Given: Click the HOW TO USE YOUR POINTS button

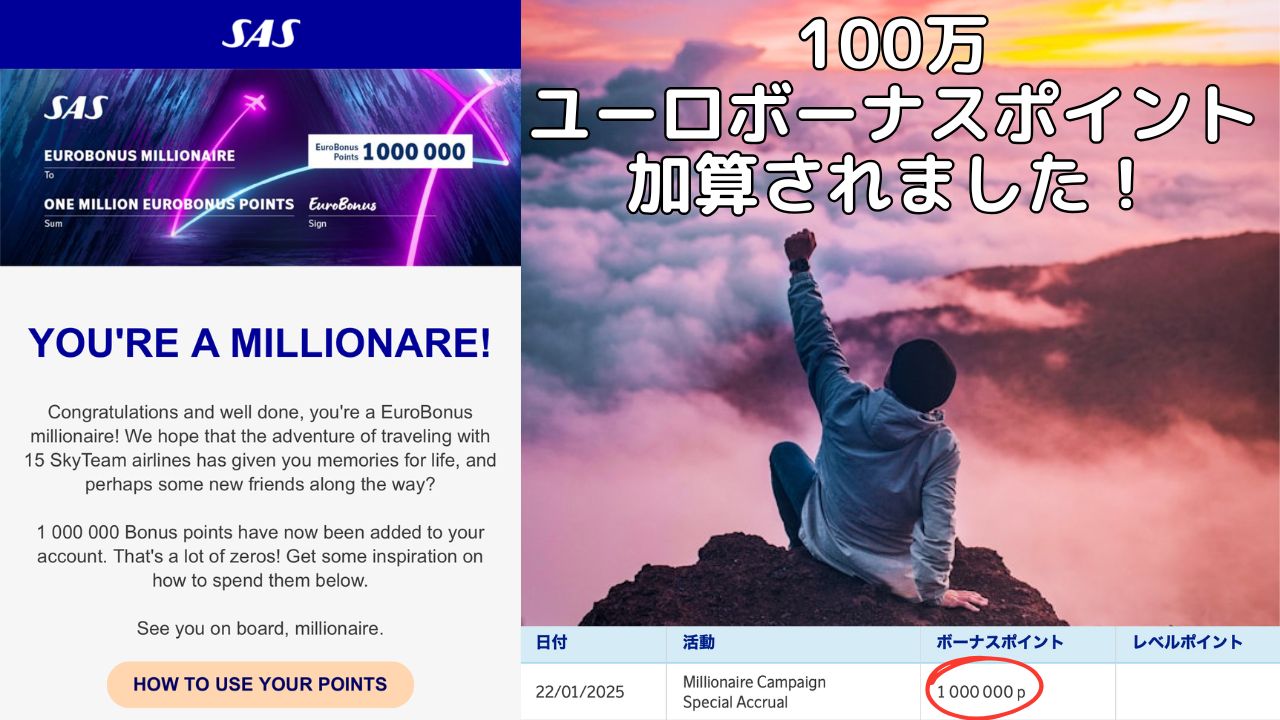Looking at the screenshot, I should pos(260,685).
